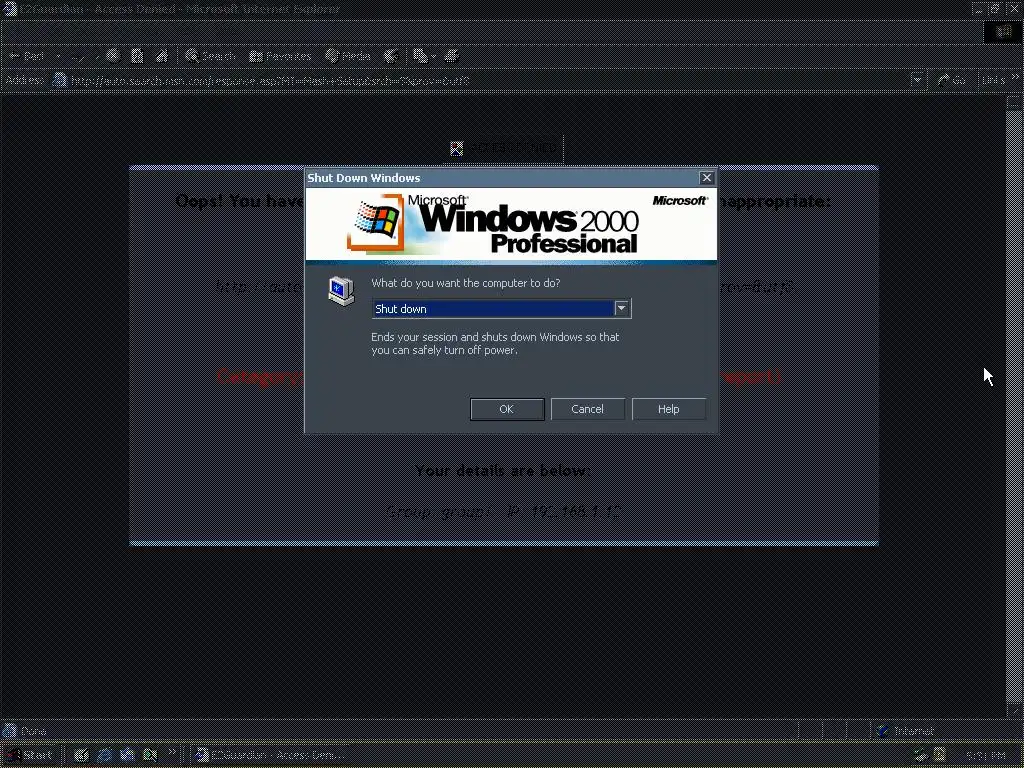Cancel the Shut Down Windows dialog
This screenshot has height=768, width=1024.
[x=587, y=409]
